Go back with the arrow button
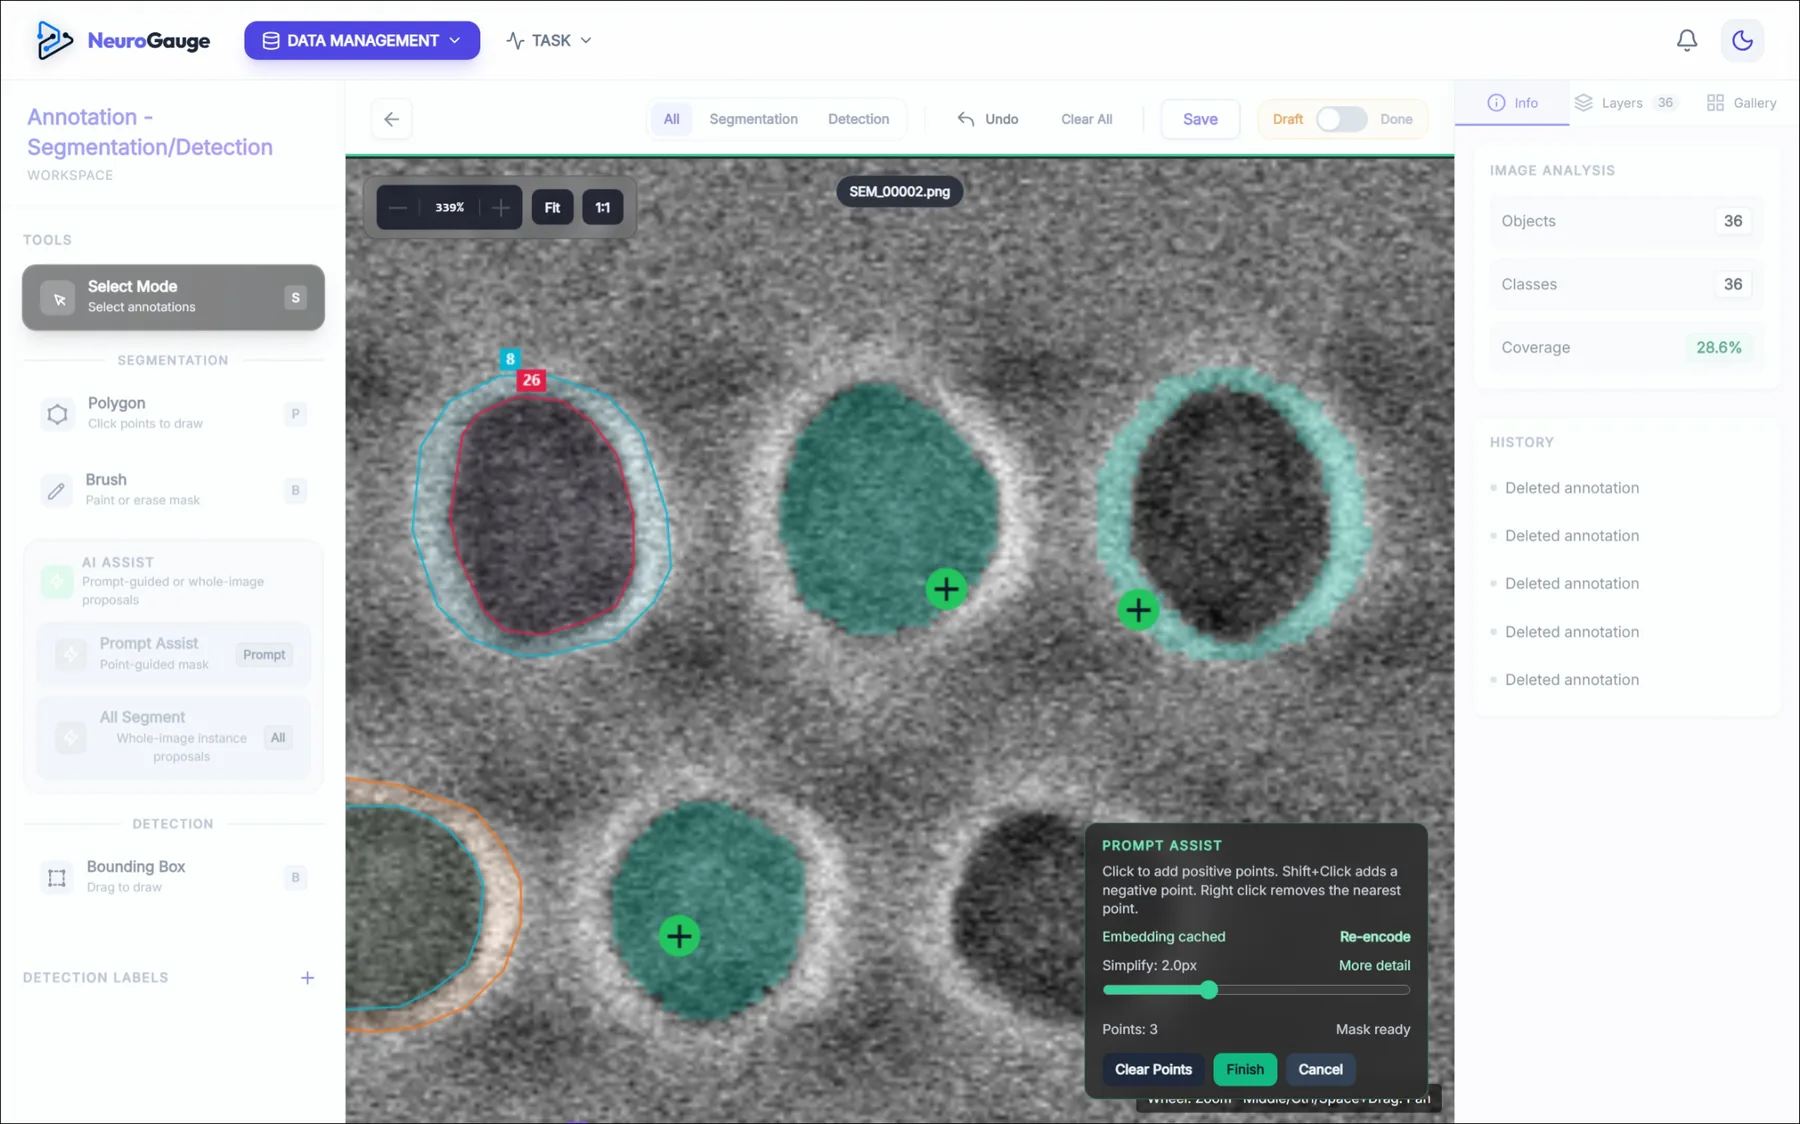This screenshot has height=1124, width=1800. (x=391, y=119)
